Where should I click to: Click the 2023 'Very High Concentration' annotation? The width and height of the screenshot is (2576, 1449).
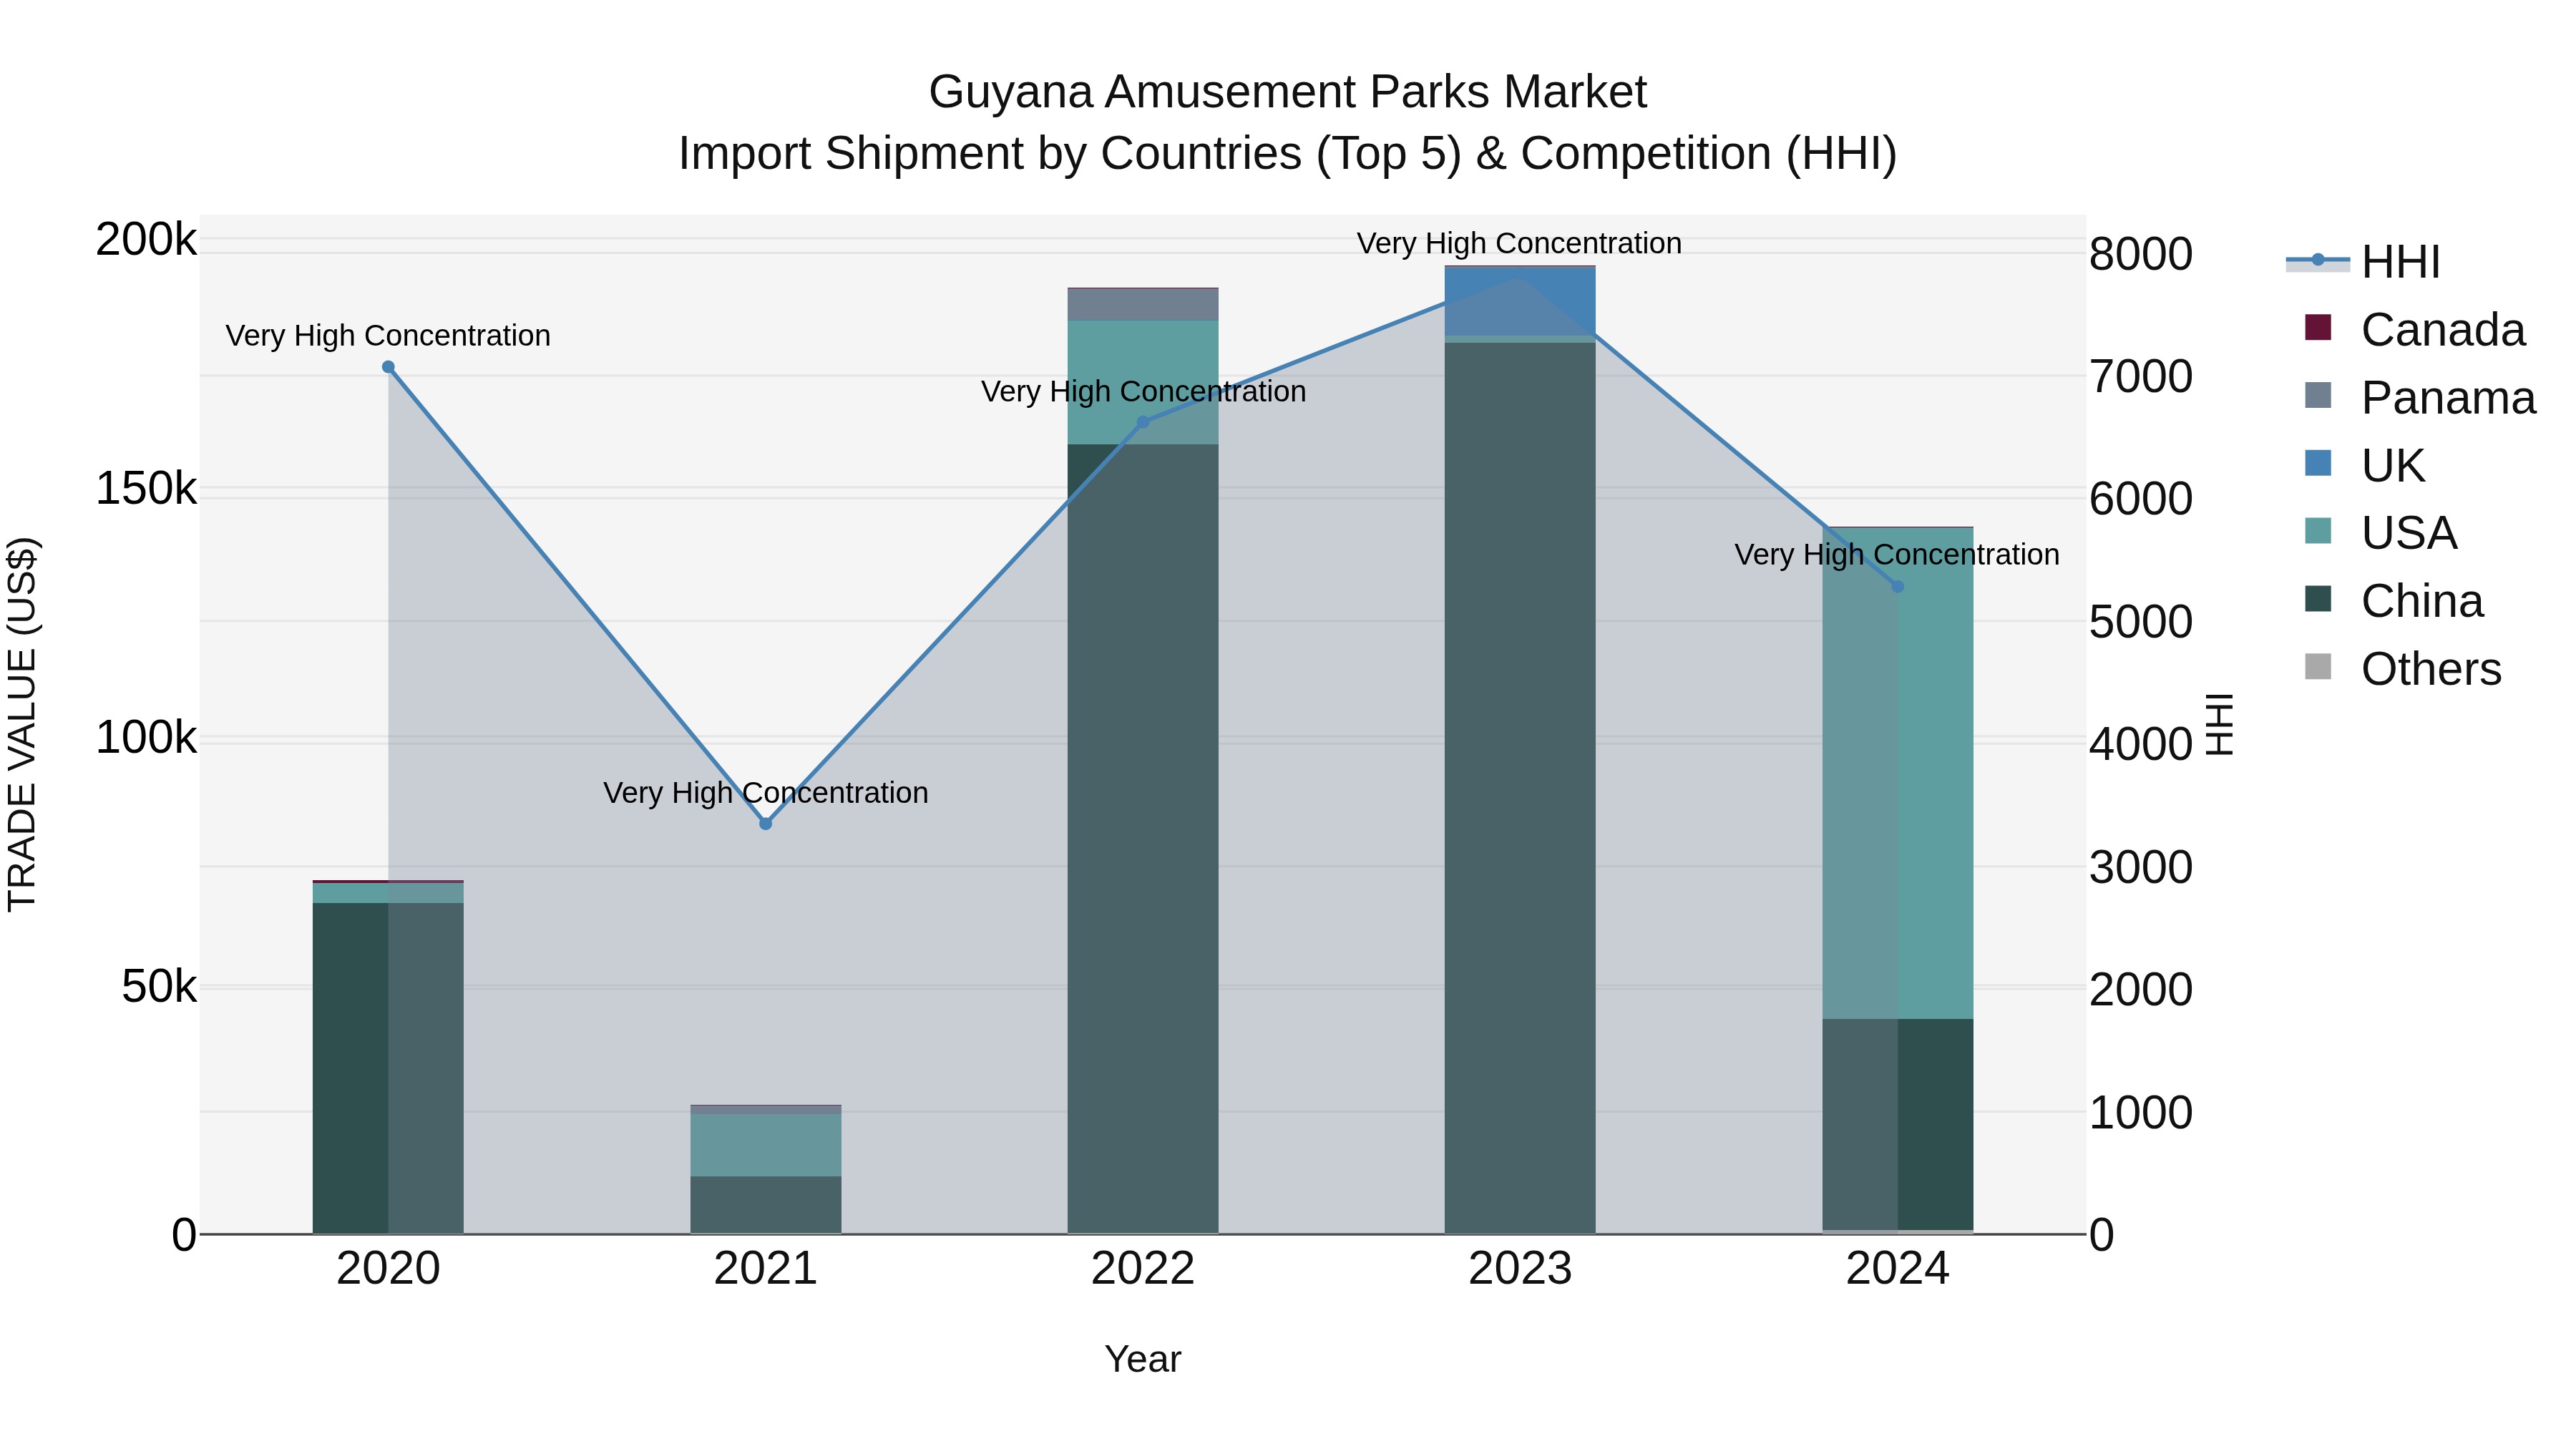click(x=1519, y=244)
